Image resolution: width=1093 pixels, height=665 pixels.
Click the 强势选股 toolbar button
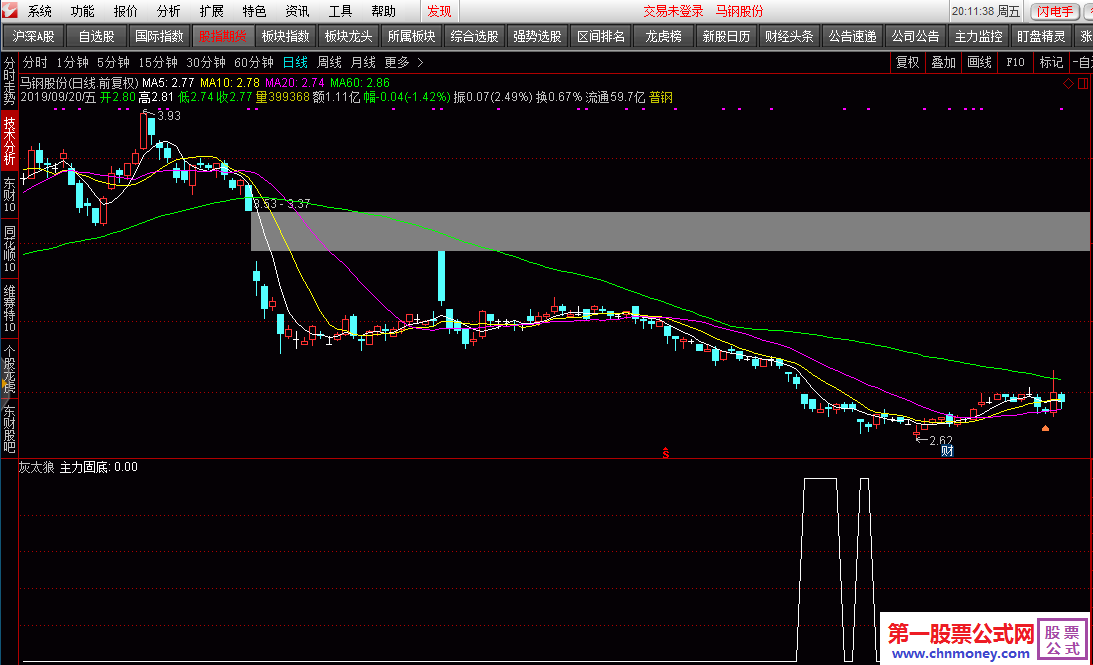pos(537,36)
